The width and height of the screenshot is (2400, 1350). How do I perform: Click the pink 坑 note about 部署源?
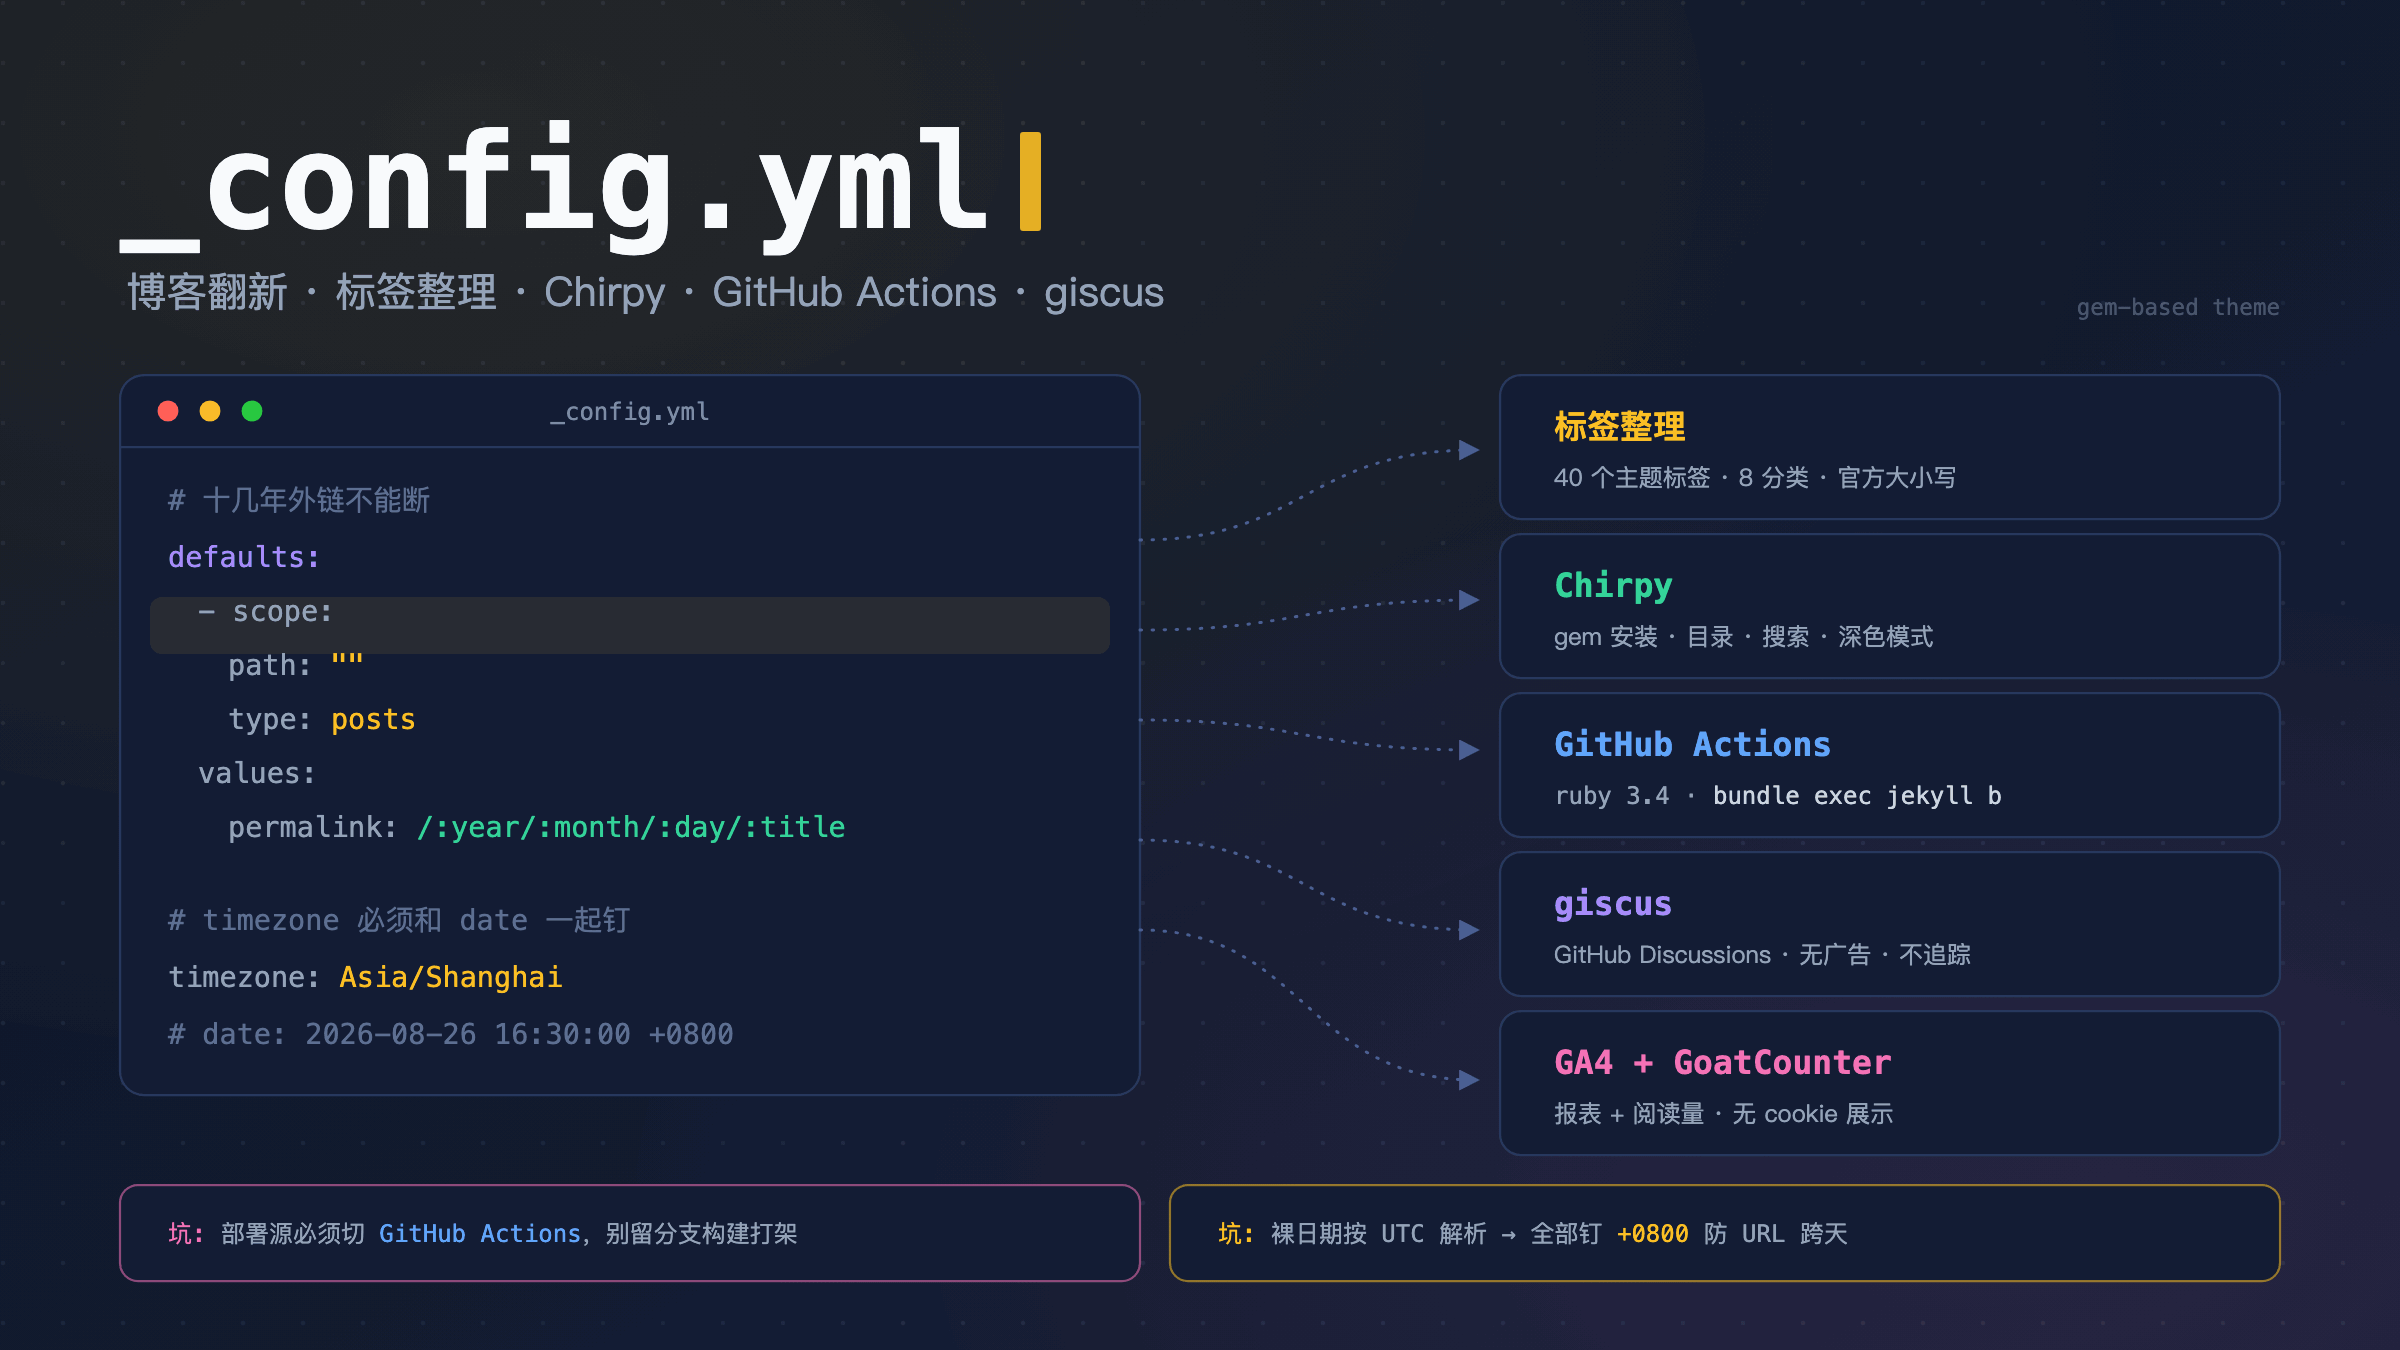pyautogui.click(x=630, y=1233)
